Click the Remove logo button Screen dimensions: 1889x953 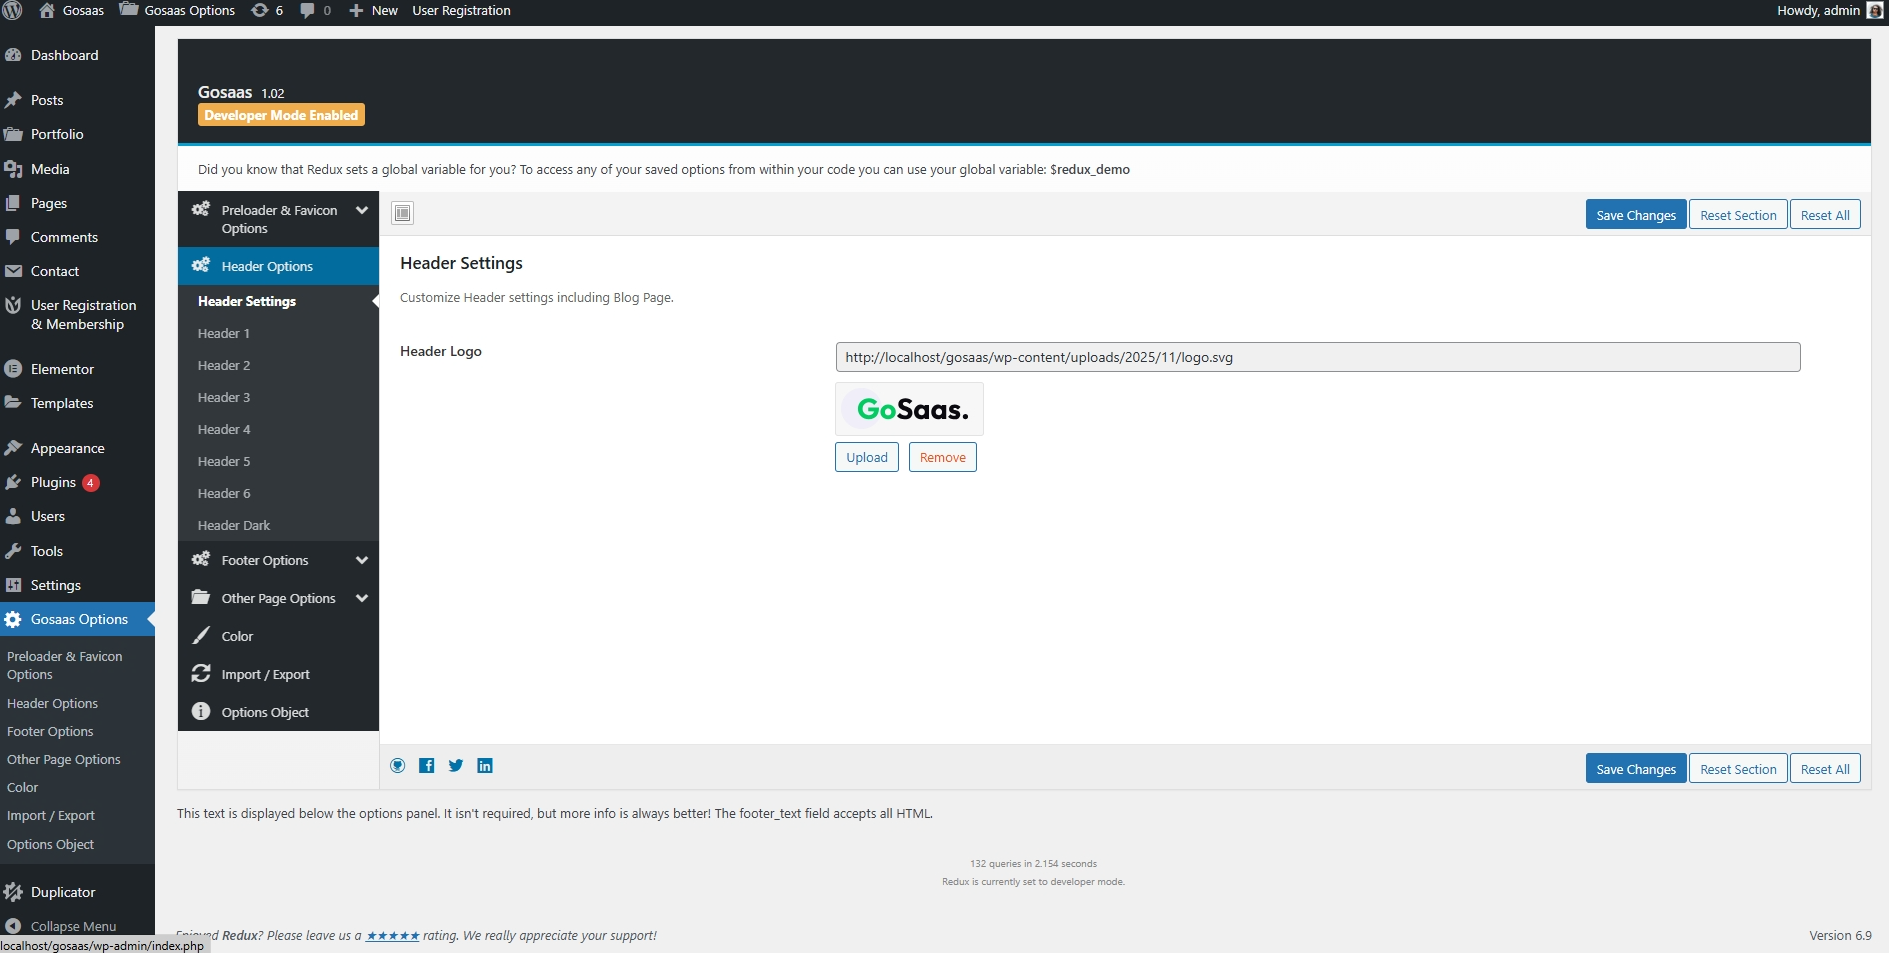click(x=942, y=457)
